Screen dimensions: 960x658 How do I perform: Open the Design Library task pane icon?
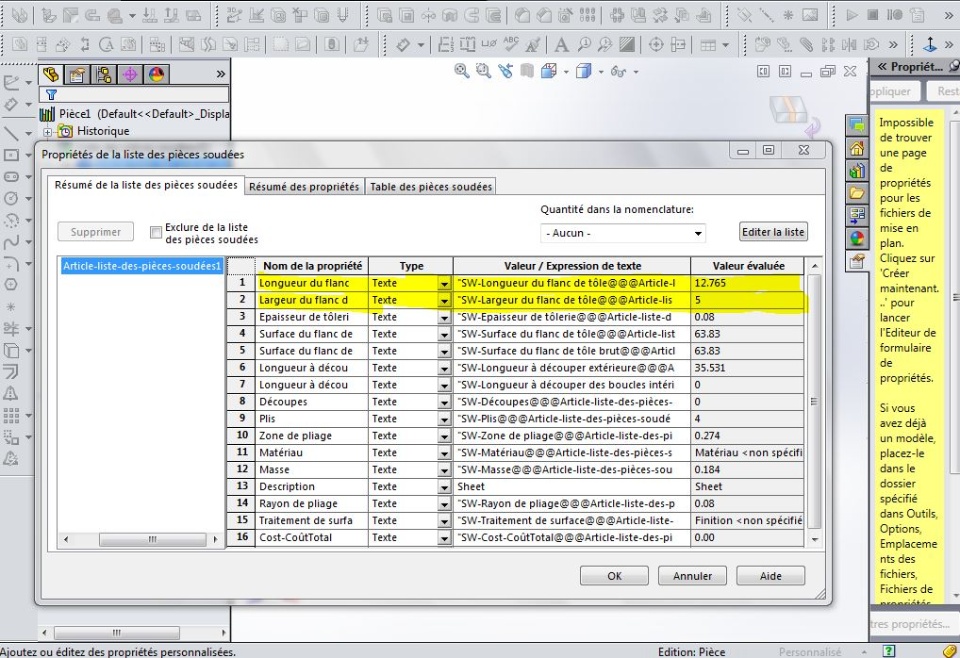coord(857,171)
